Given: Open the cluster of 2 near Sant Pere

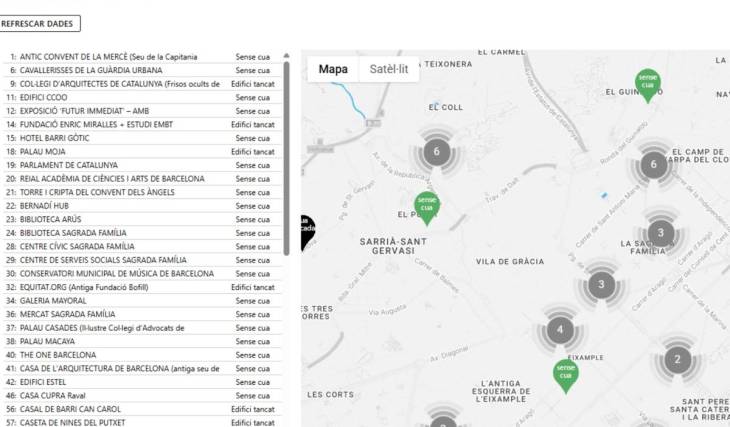Looking at the screenshot, I should [x=677, y=359].
